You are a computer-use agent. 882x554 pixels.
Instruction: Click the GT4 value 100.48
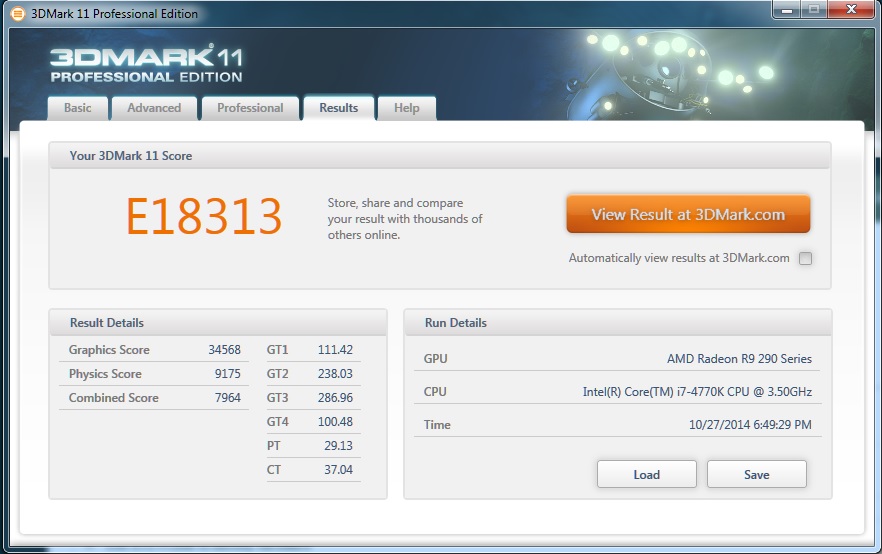(x=335, y=422)
